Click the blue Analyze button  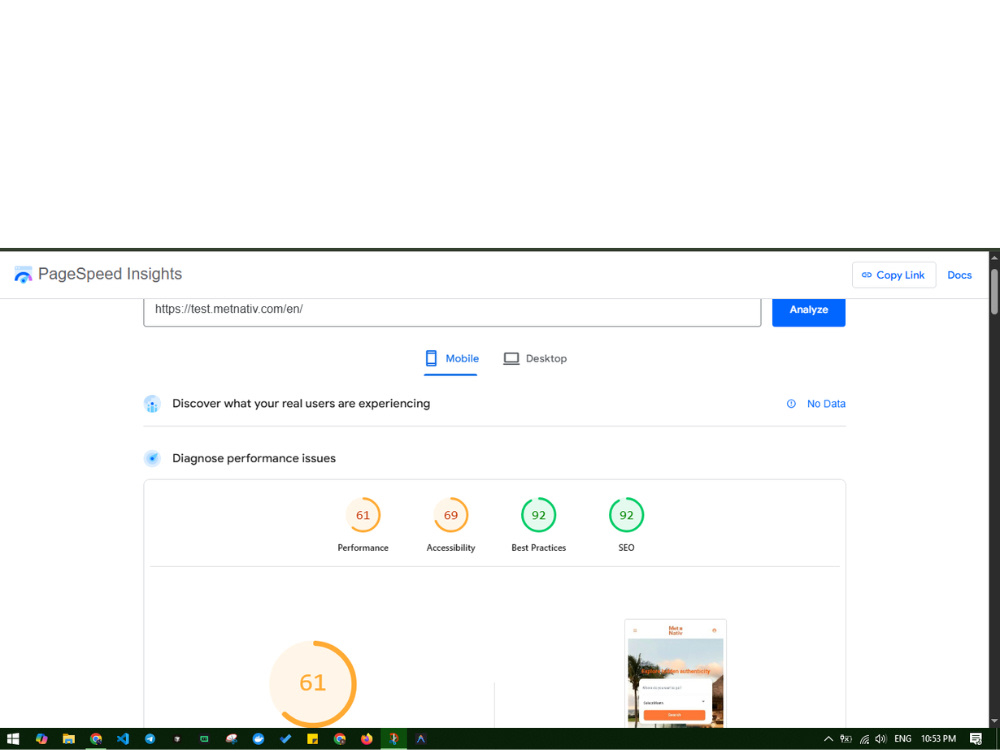point(809,312)
